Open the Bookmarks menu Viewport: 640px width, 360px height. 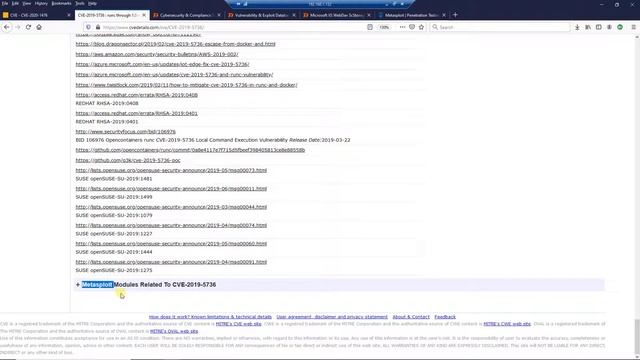[x=61, y=3]
